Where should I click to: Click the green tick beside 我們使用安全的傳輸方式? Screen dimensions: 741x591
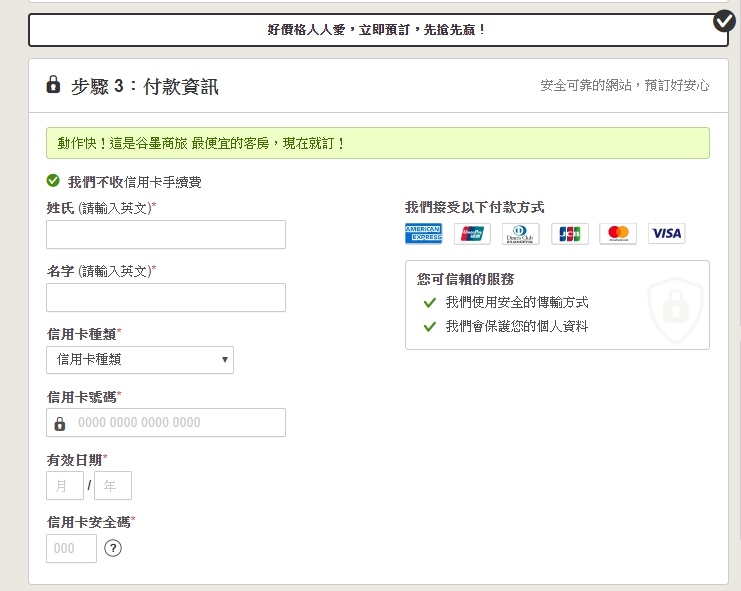coord(430,302)
